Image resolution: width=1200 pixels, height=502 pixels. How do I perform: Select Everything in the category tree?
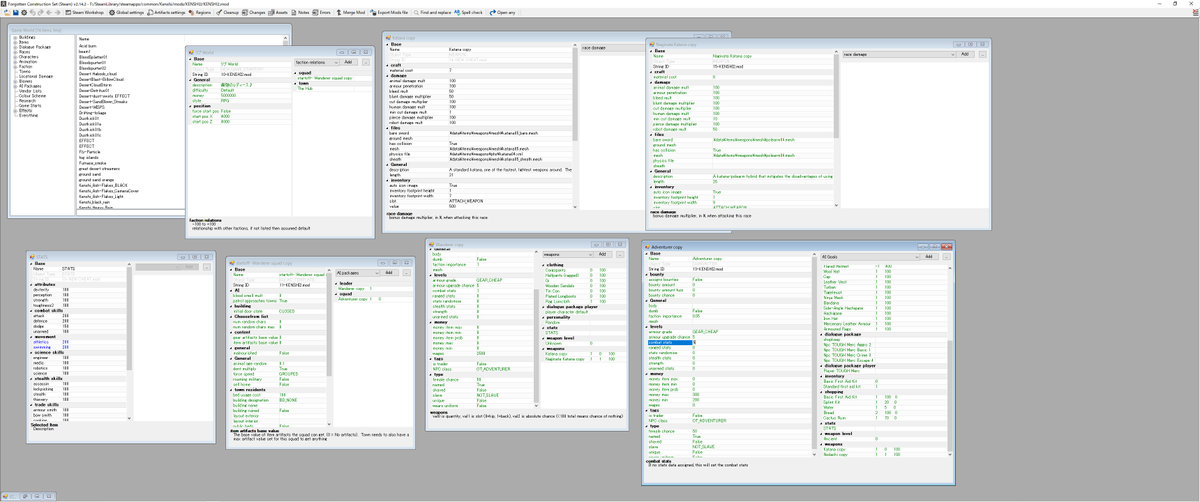[28, 116]
